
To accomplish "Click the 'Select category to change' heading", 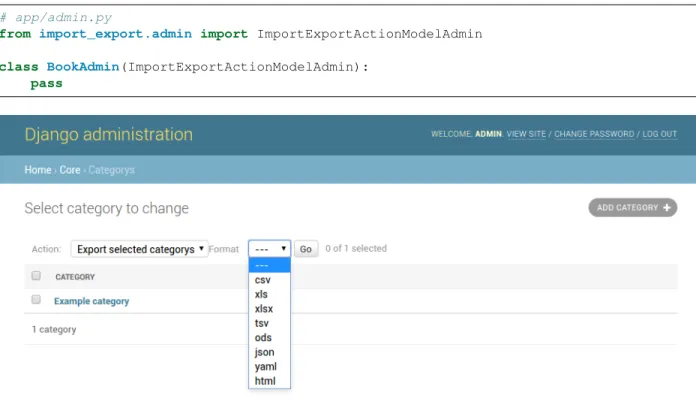I will point(107,208).
